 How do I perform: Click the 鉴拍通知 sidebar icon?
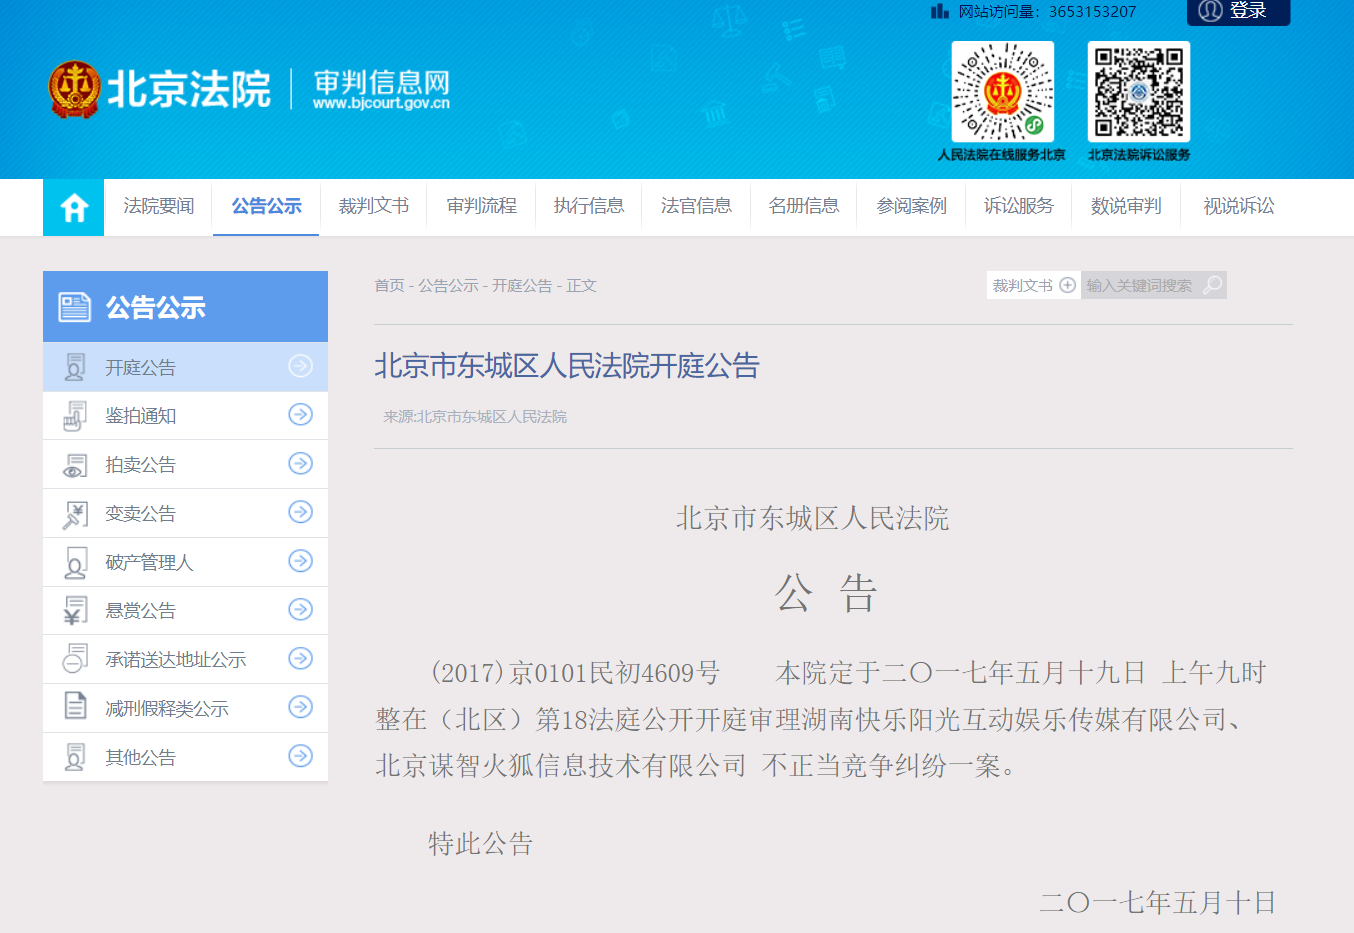[75, 416]
